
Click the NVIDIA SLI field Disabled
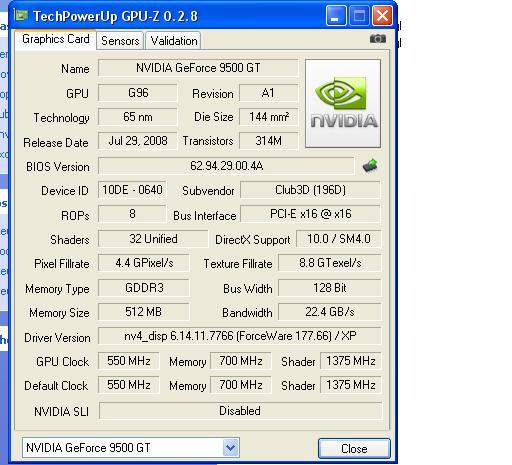240,411
